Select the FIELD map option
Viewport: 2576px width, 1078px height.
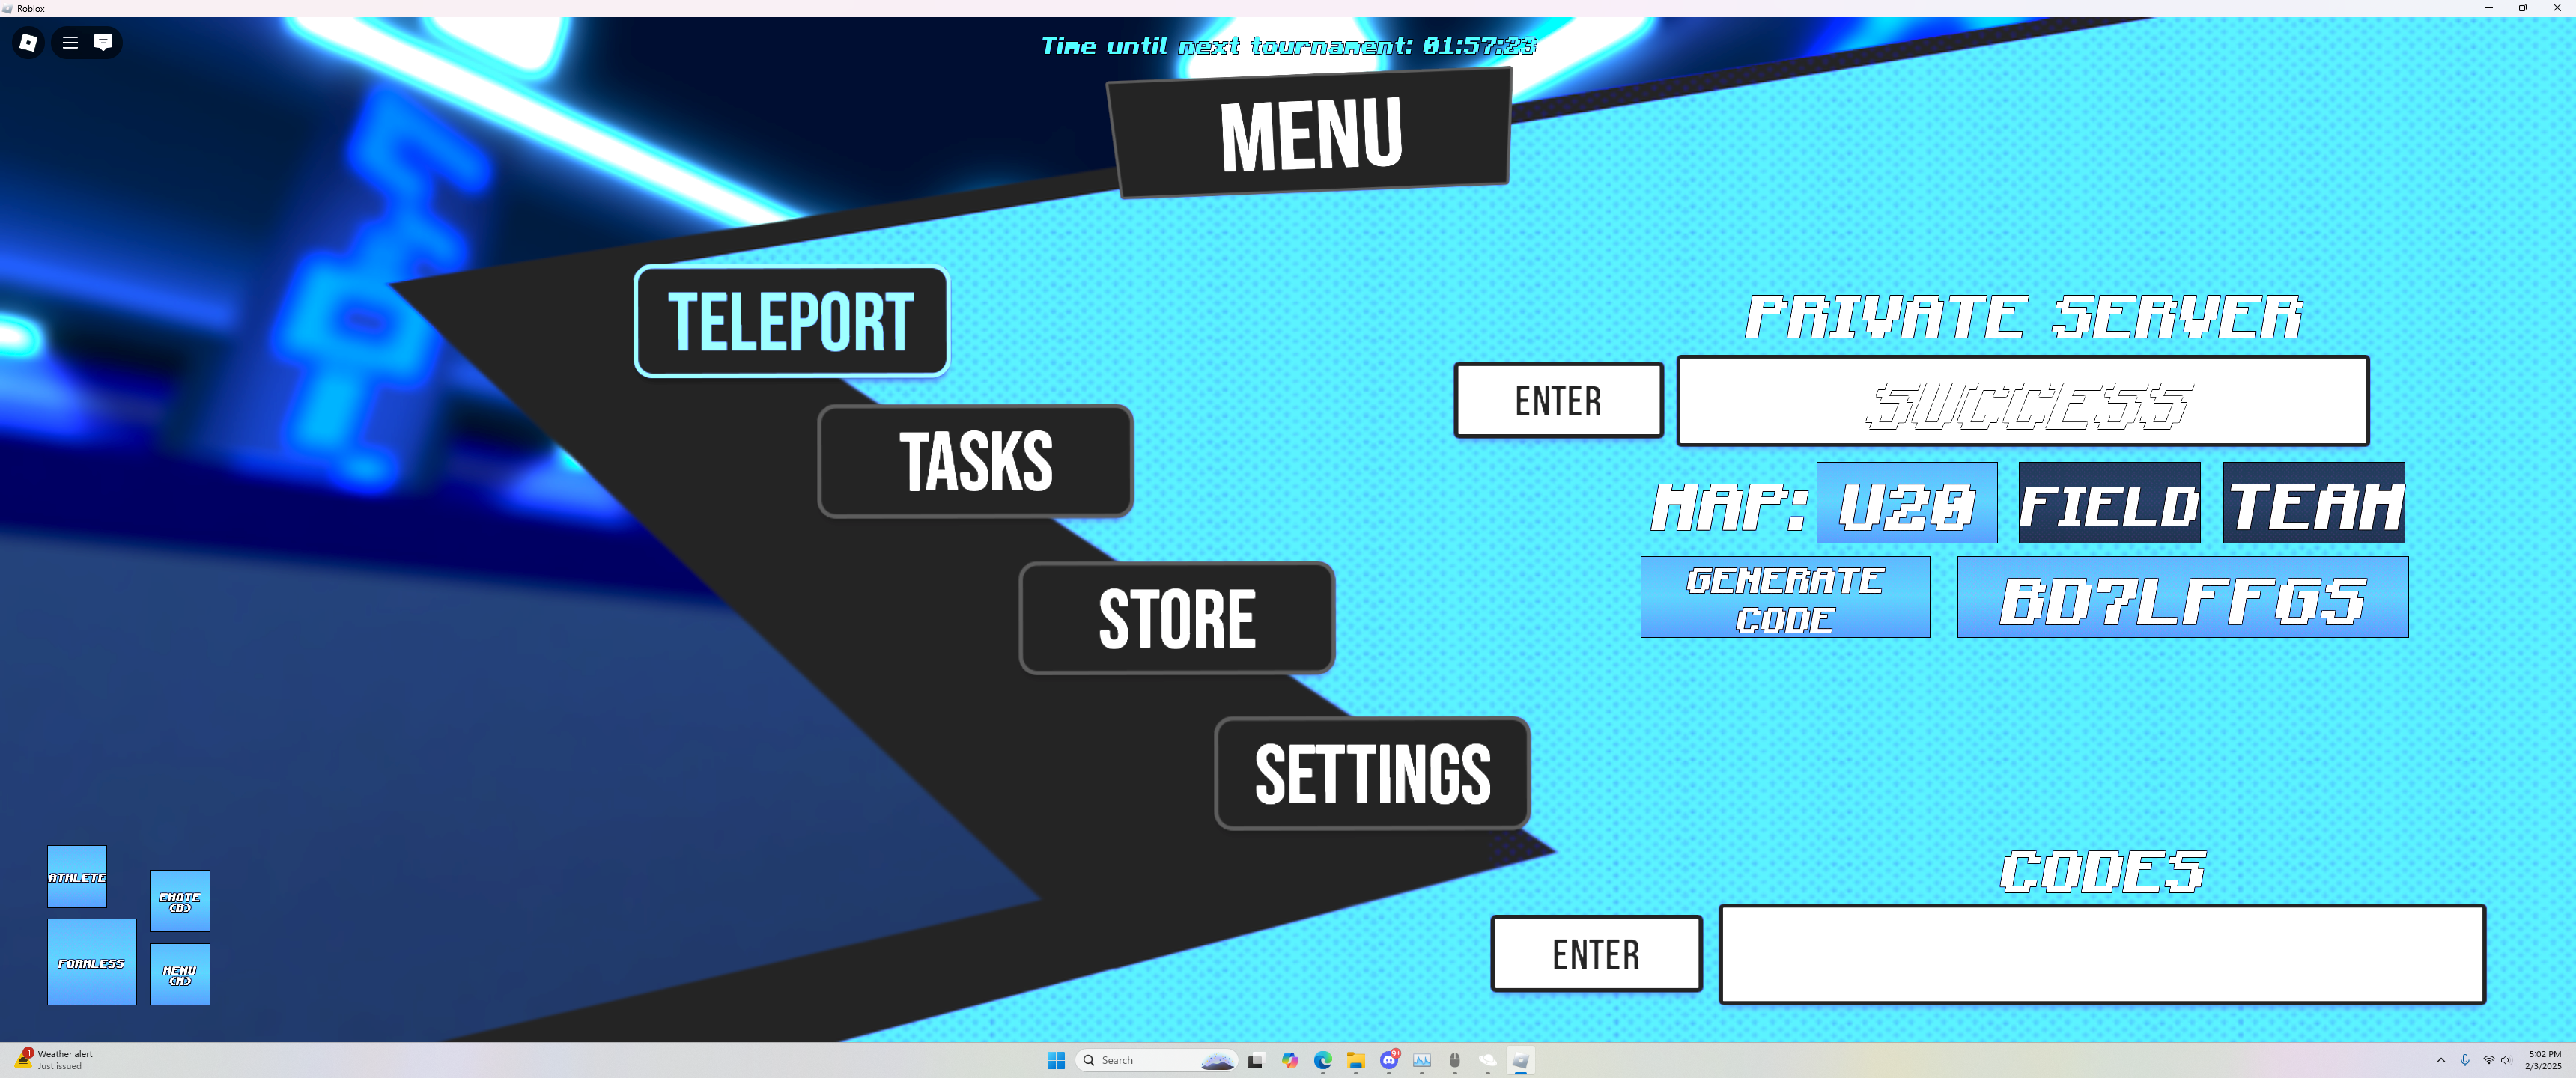point(2109,503)
